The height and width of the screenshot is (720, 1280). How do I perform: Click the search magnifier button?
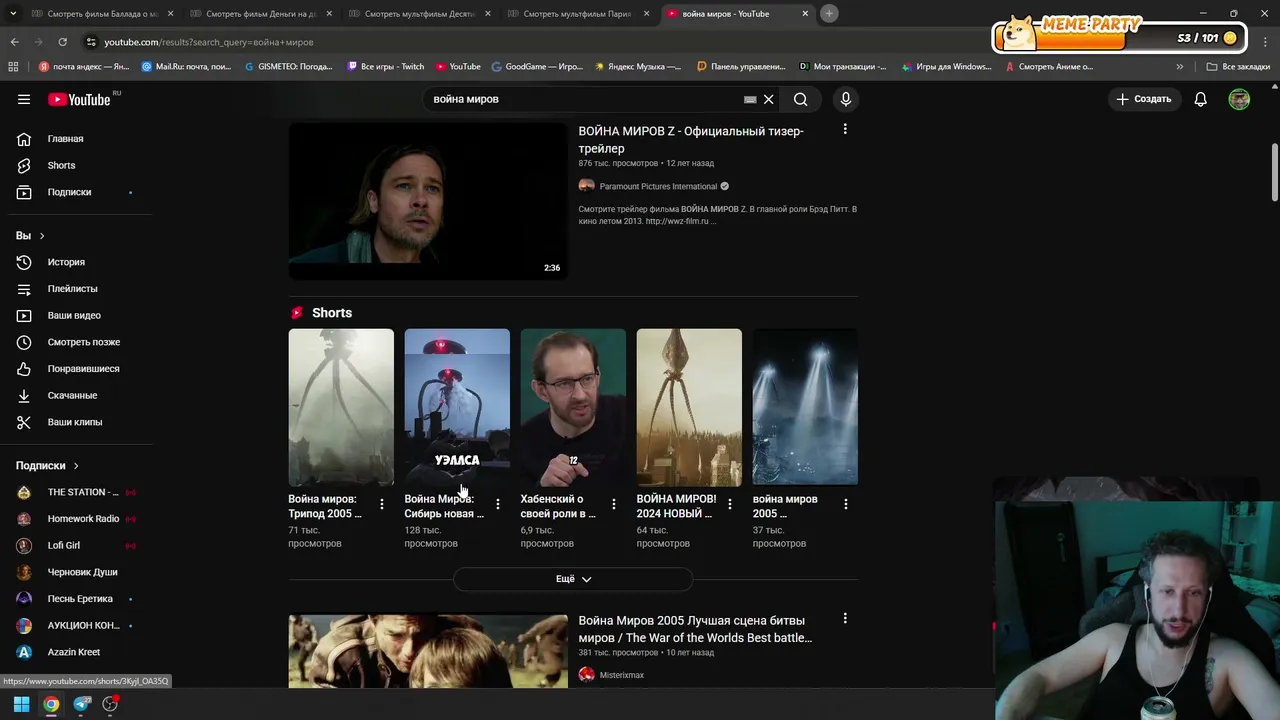(x=800, y=99)
